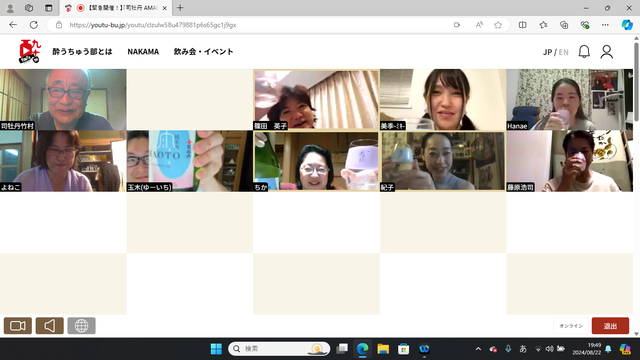Screen dimensions: 640x360
Task: Open the user account profile icon
Action: [x=607, y=52]
